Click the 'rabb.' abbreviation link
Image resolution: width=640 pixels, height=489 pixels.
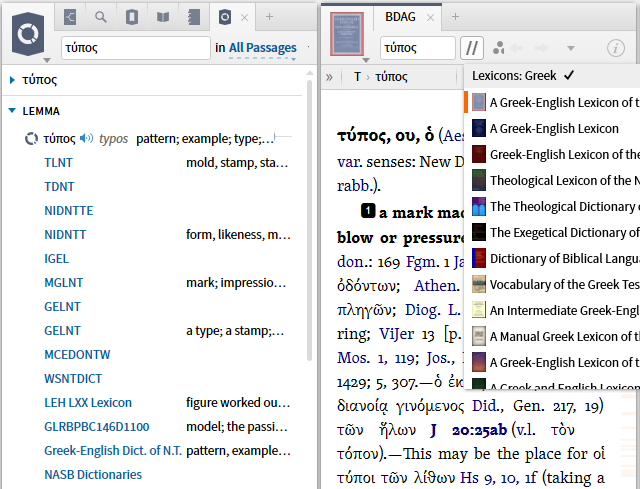tap(354, 186)
